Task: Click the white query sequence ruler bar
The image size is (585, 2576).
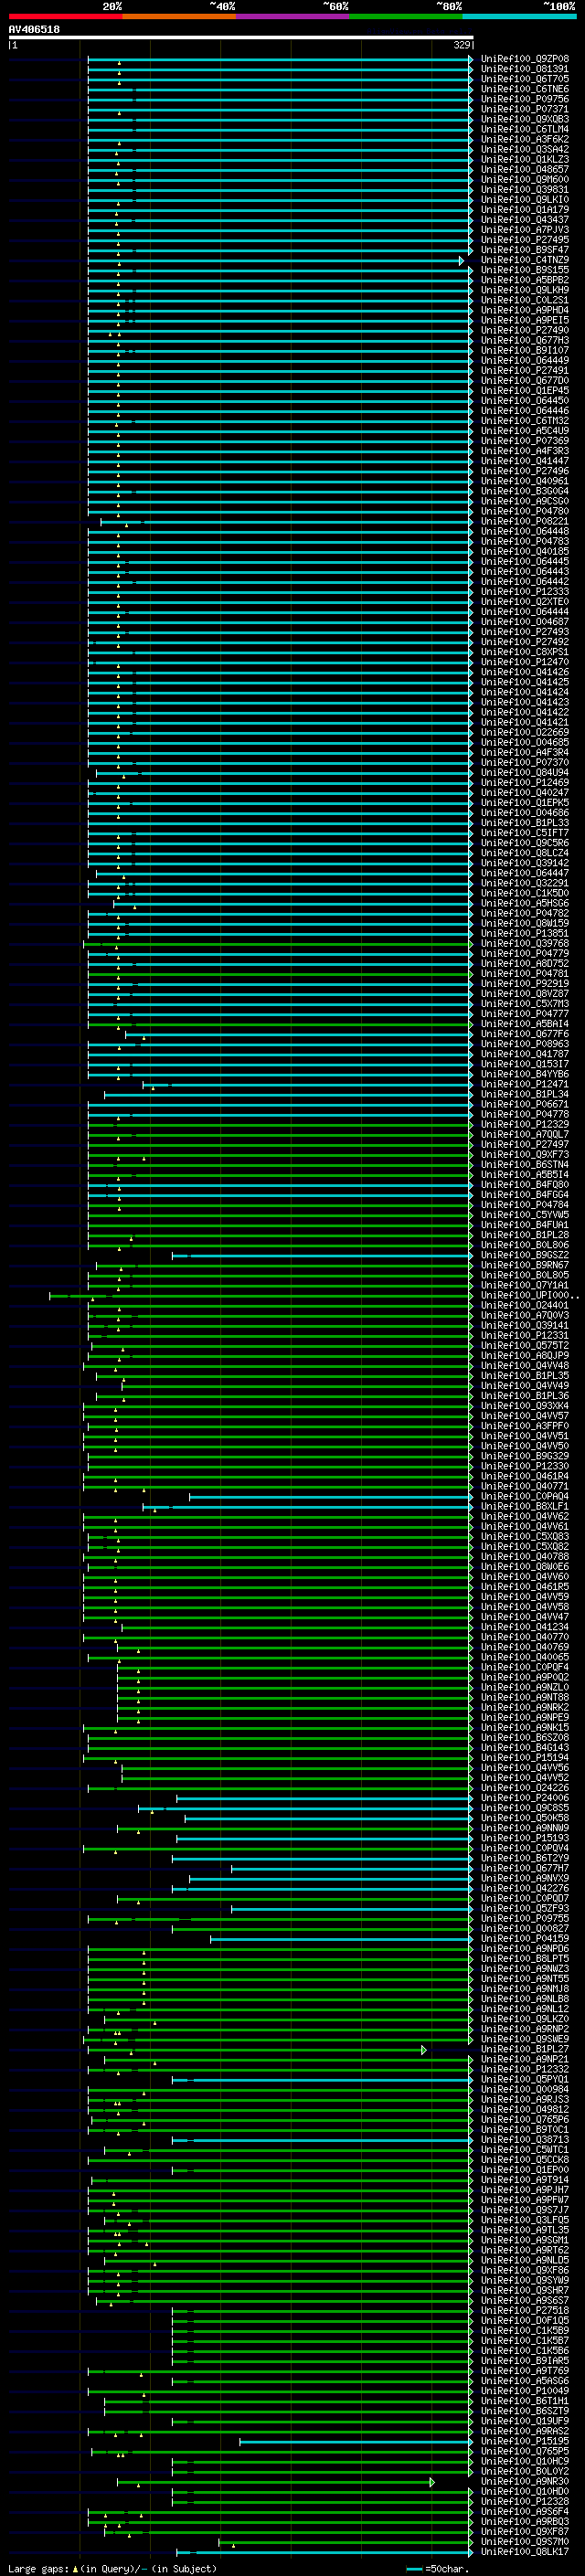Action: click(241, 38)
